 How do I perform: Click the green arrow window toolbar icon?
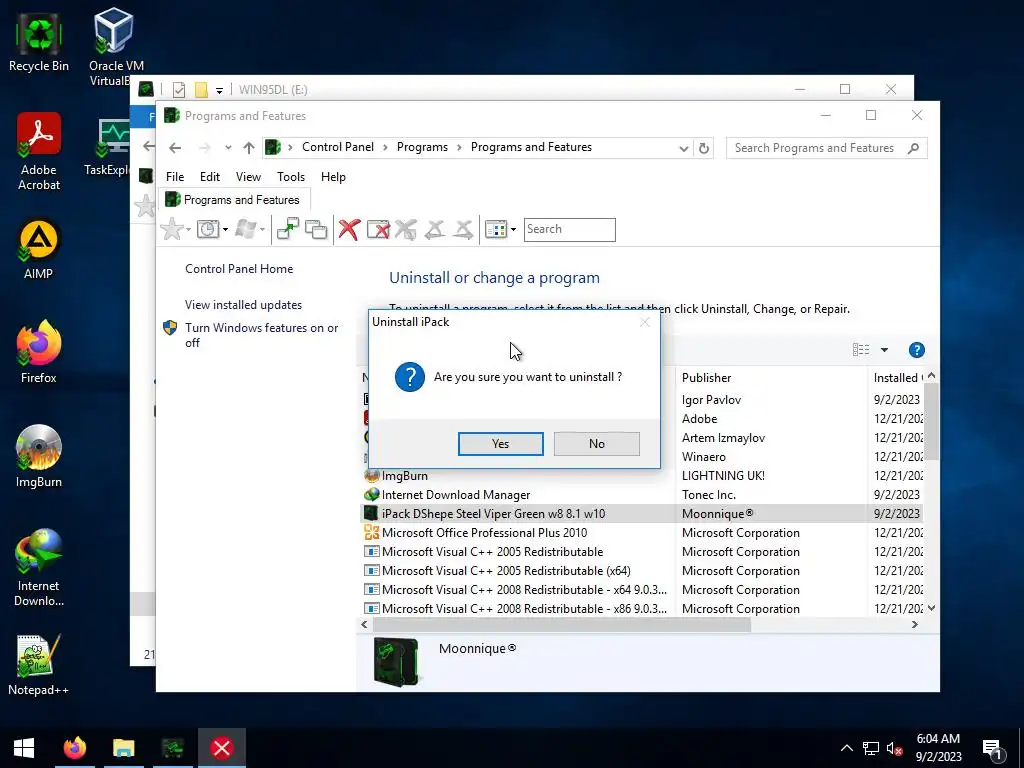287,229
